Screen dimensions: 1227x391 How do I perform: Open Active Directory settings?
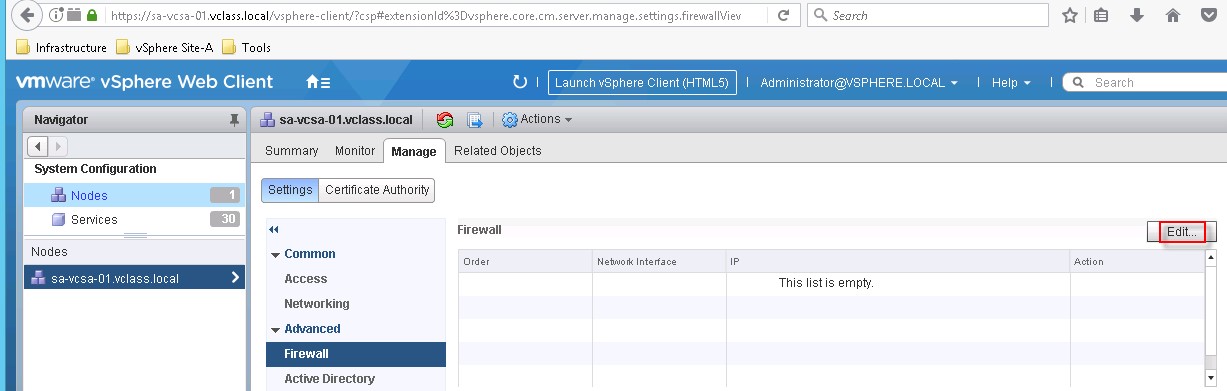tap(329, 379)
